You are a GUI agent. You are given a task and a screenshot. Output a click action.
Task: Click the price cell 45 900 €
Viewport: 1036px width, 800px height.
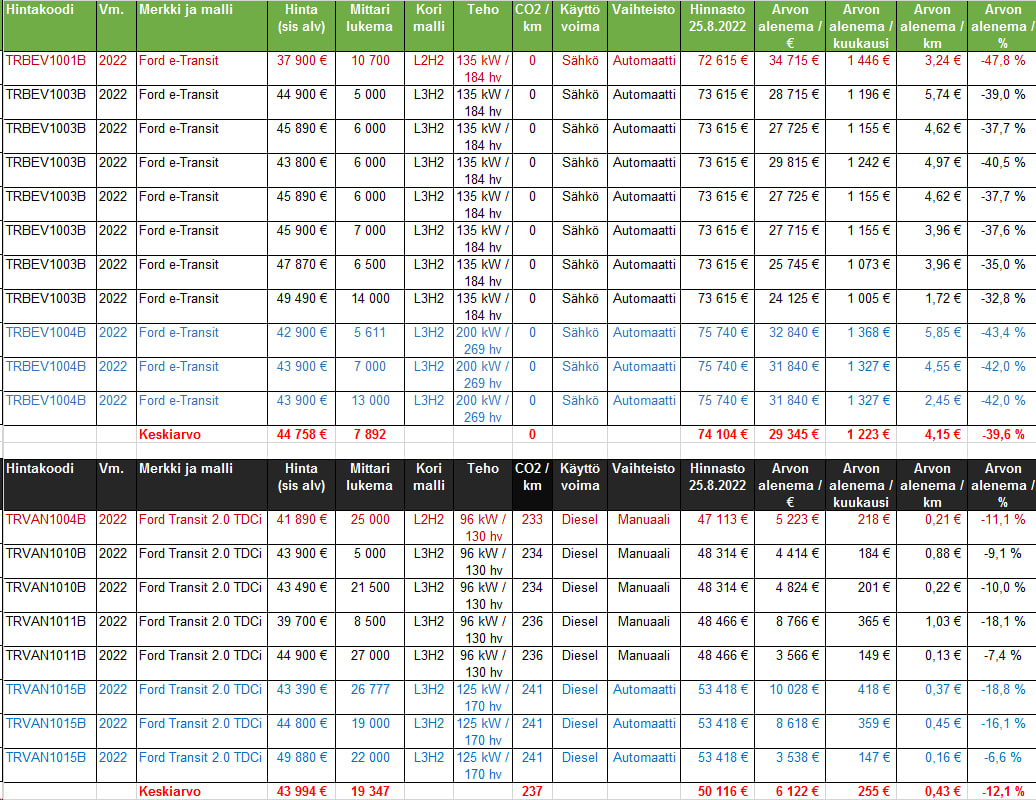coord(301,238)
